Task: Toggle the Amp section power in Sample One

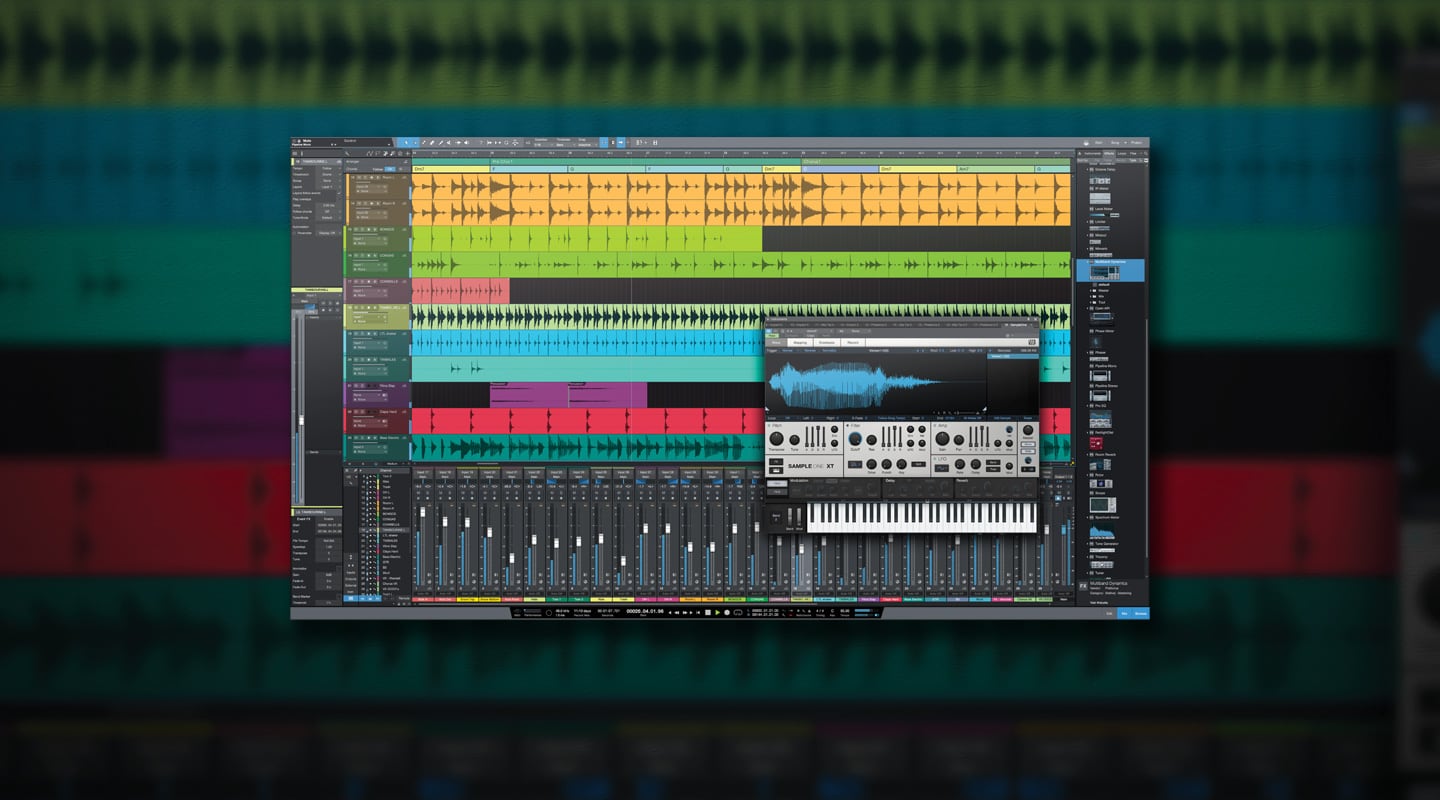Action: tap(935, 425)
